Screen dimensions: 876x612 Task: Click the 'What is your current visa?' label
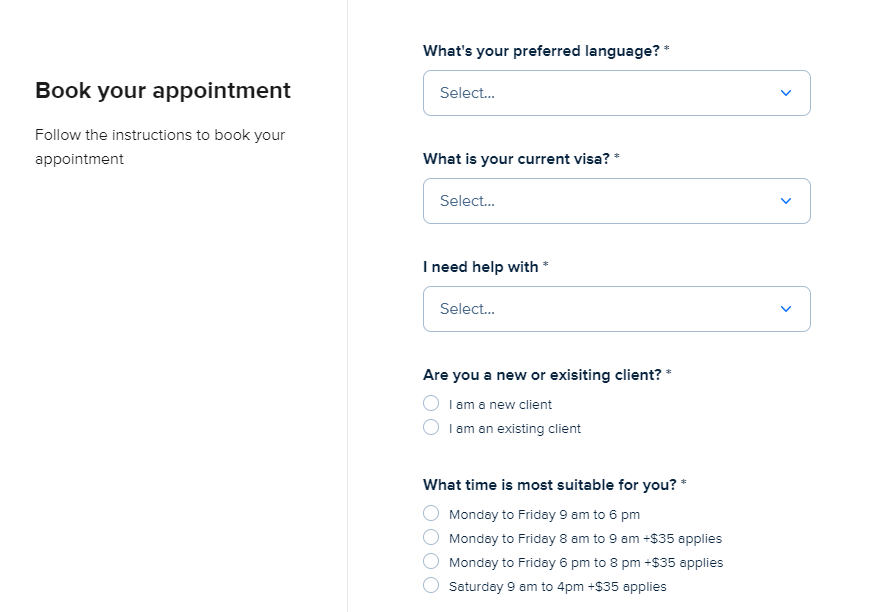516,159
